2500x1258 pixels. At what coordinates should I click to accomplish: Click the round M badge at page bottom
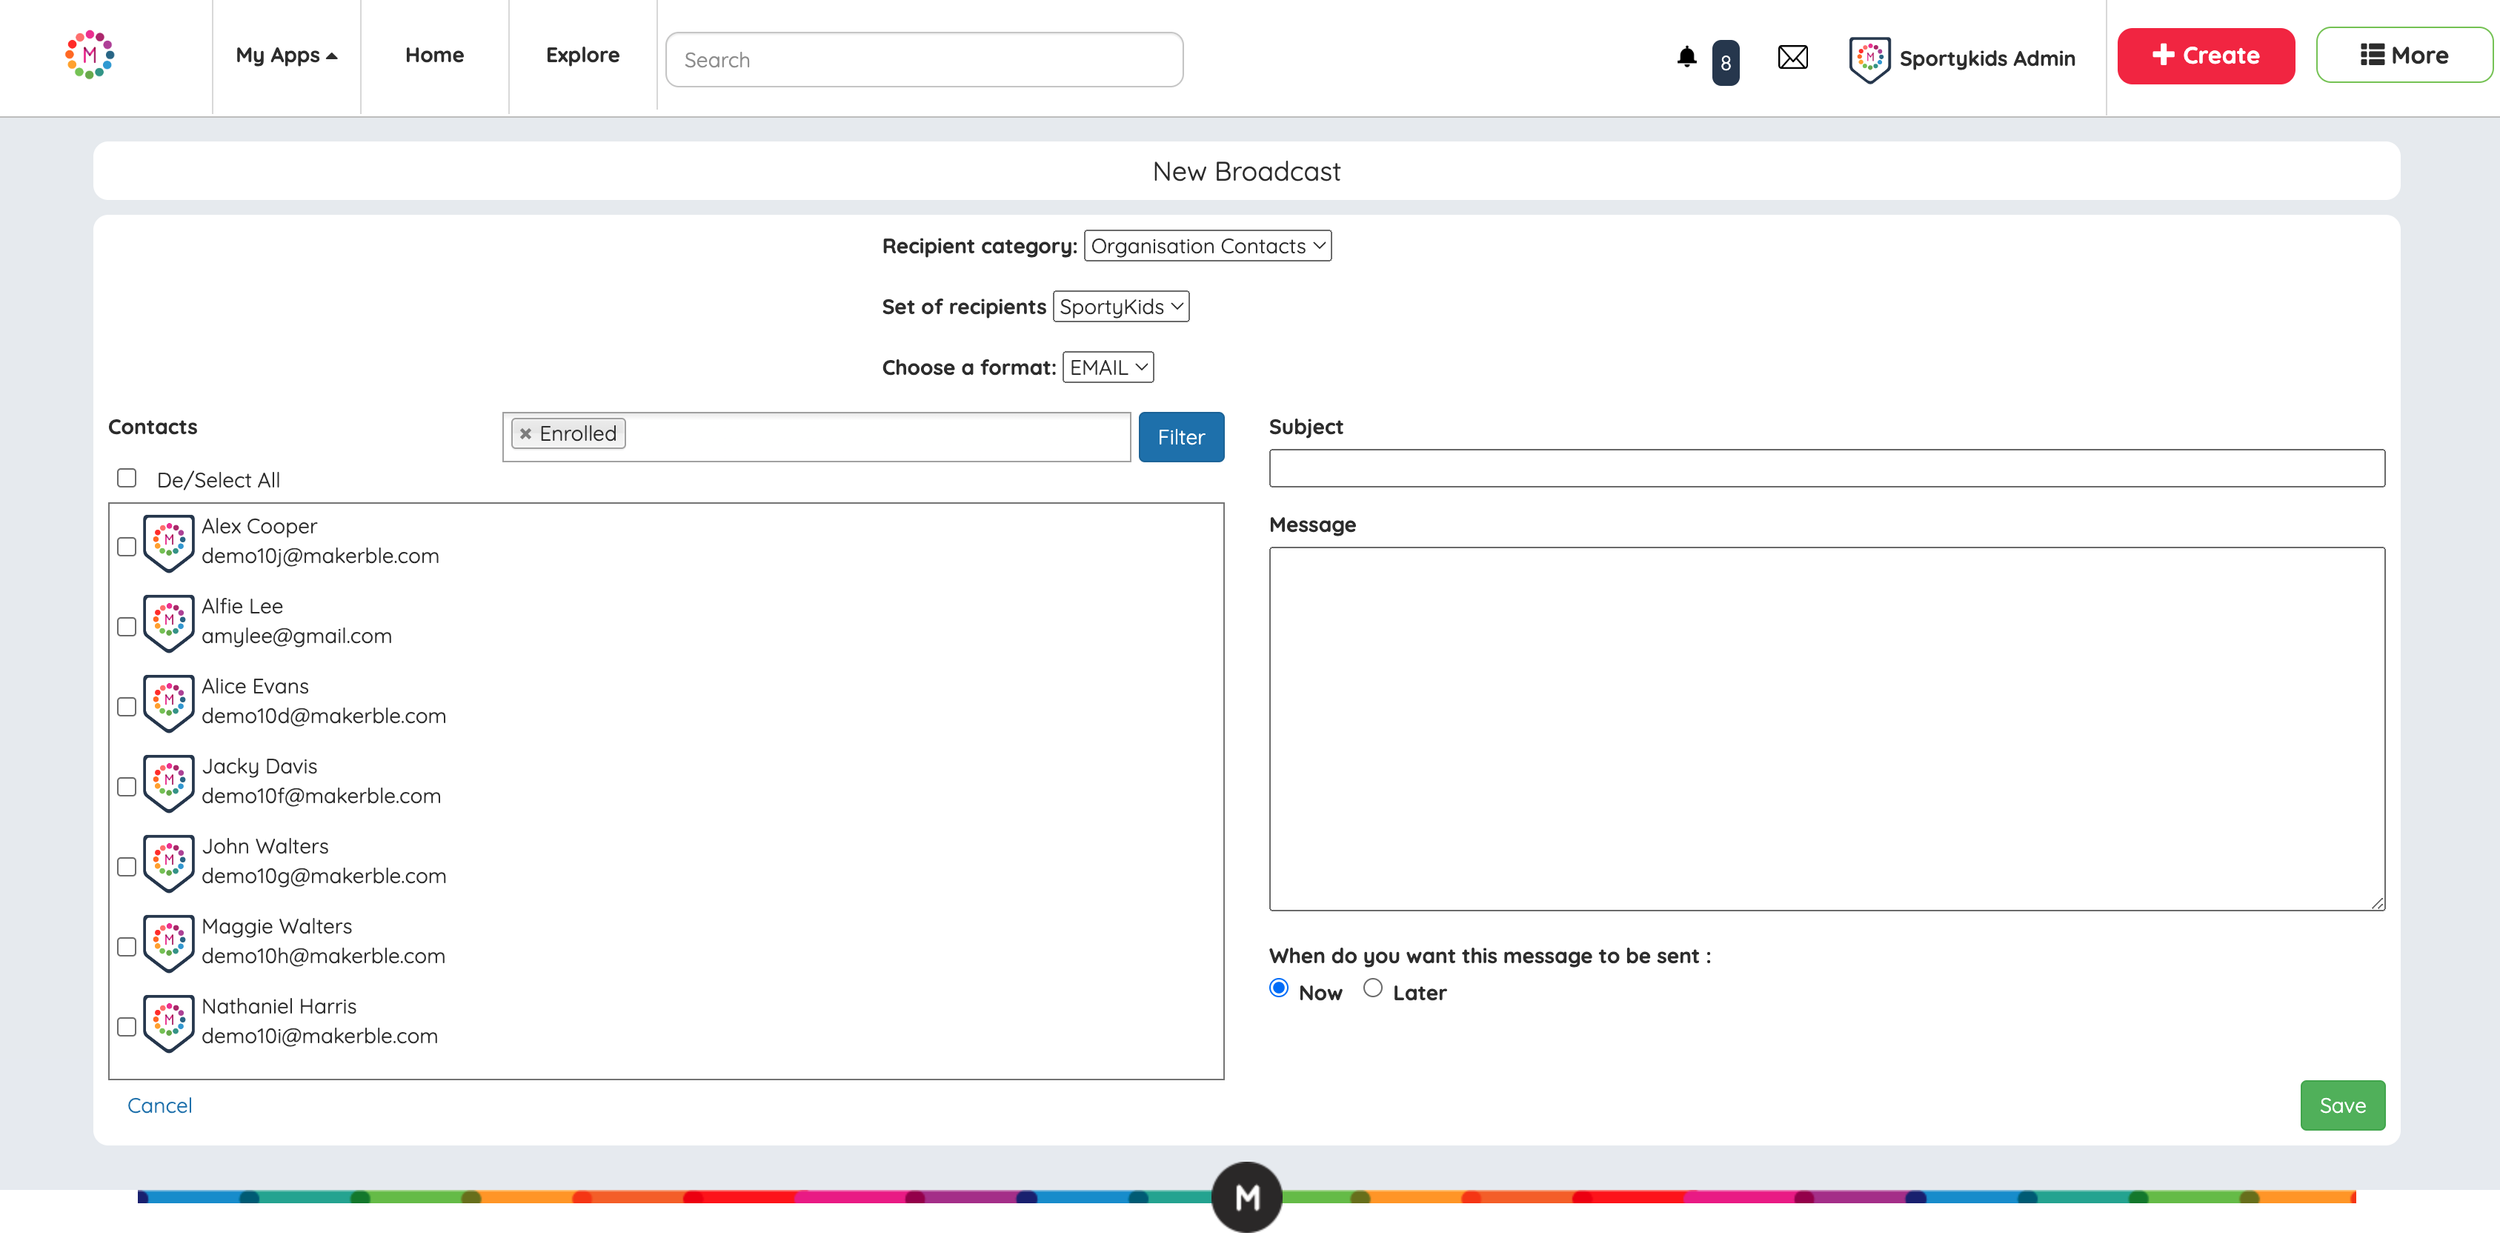pyautogui.click(x=1246, y=1197)
